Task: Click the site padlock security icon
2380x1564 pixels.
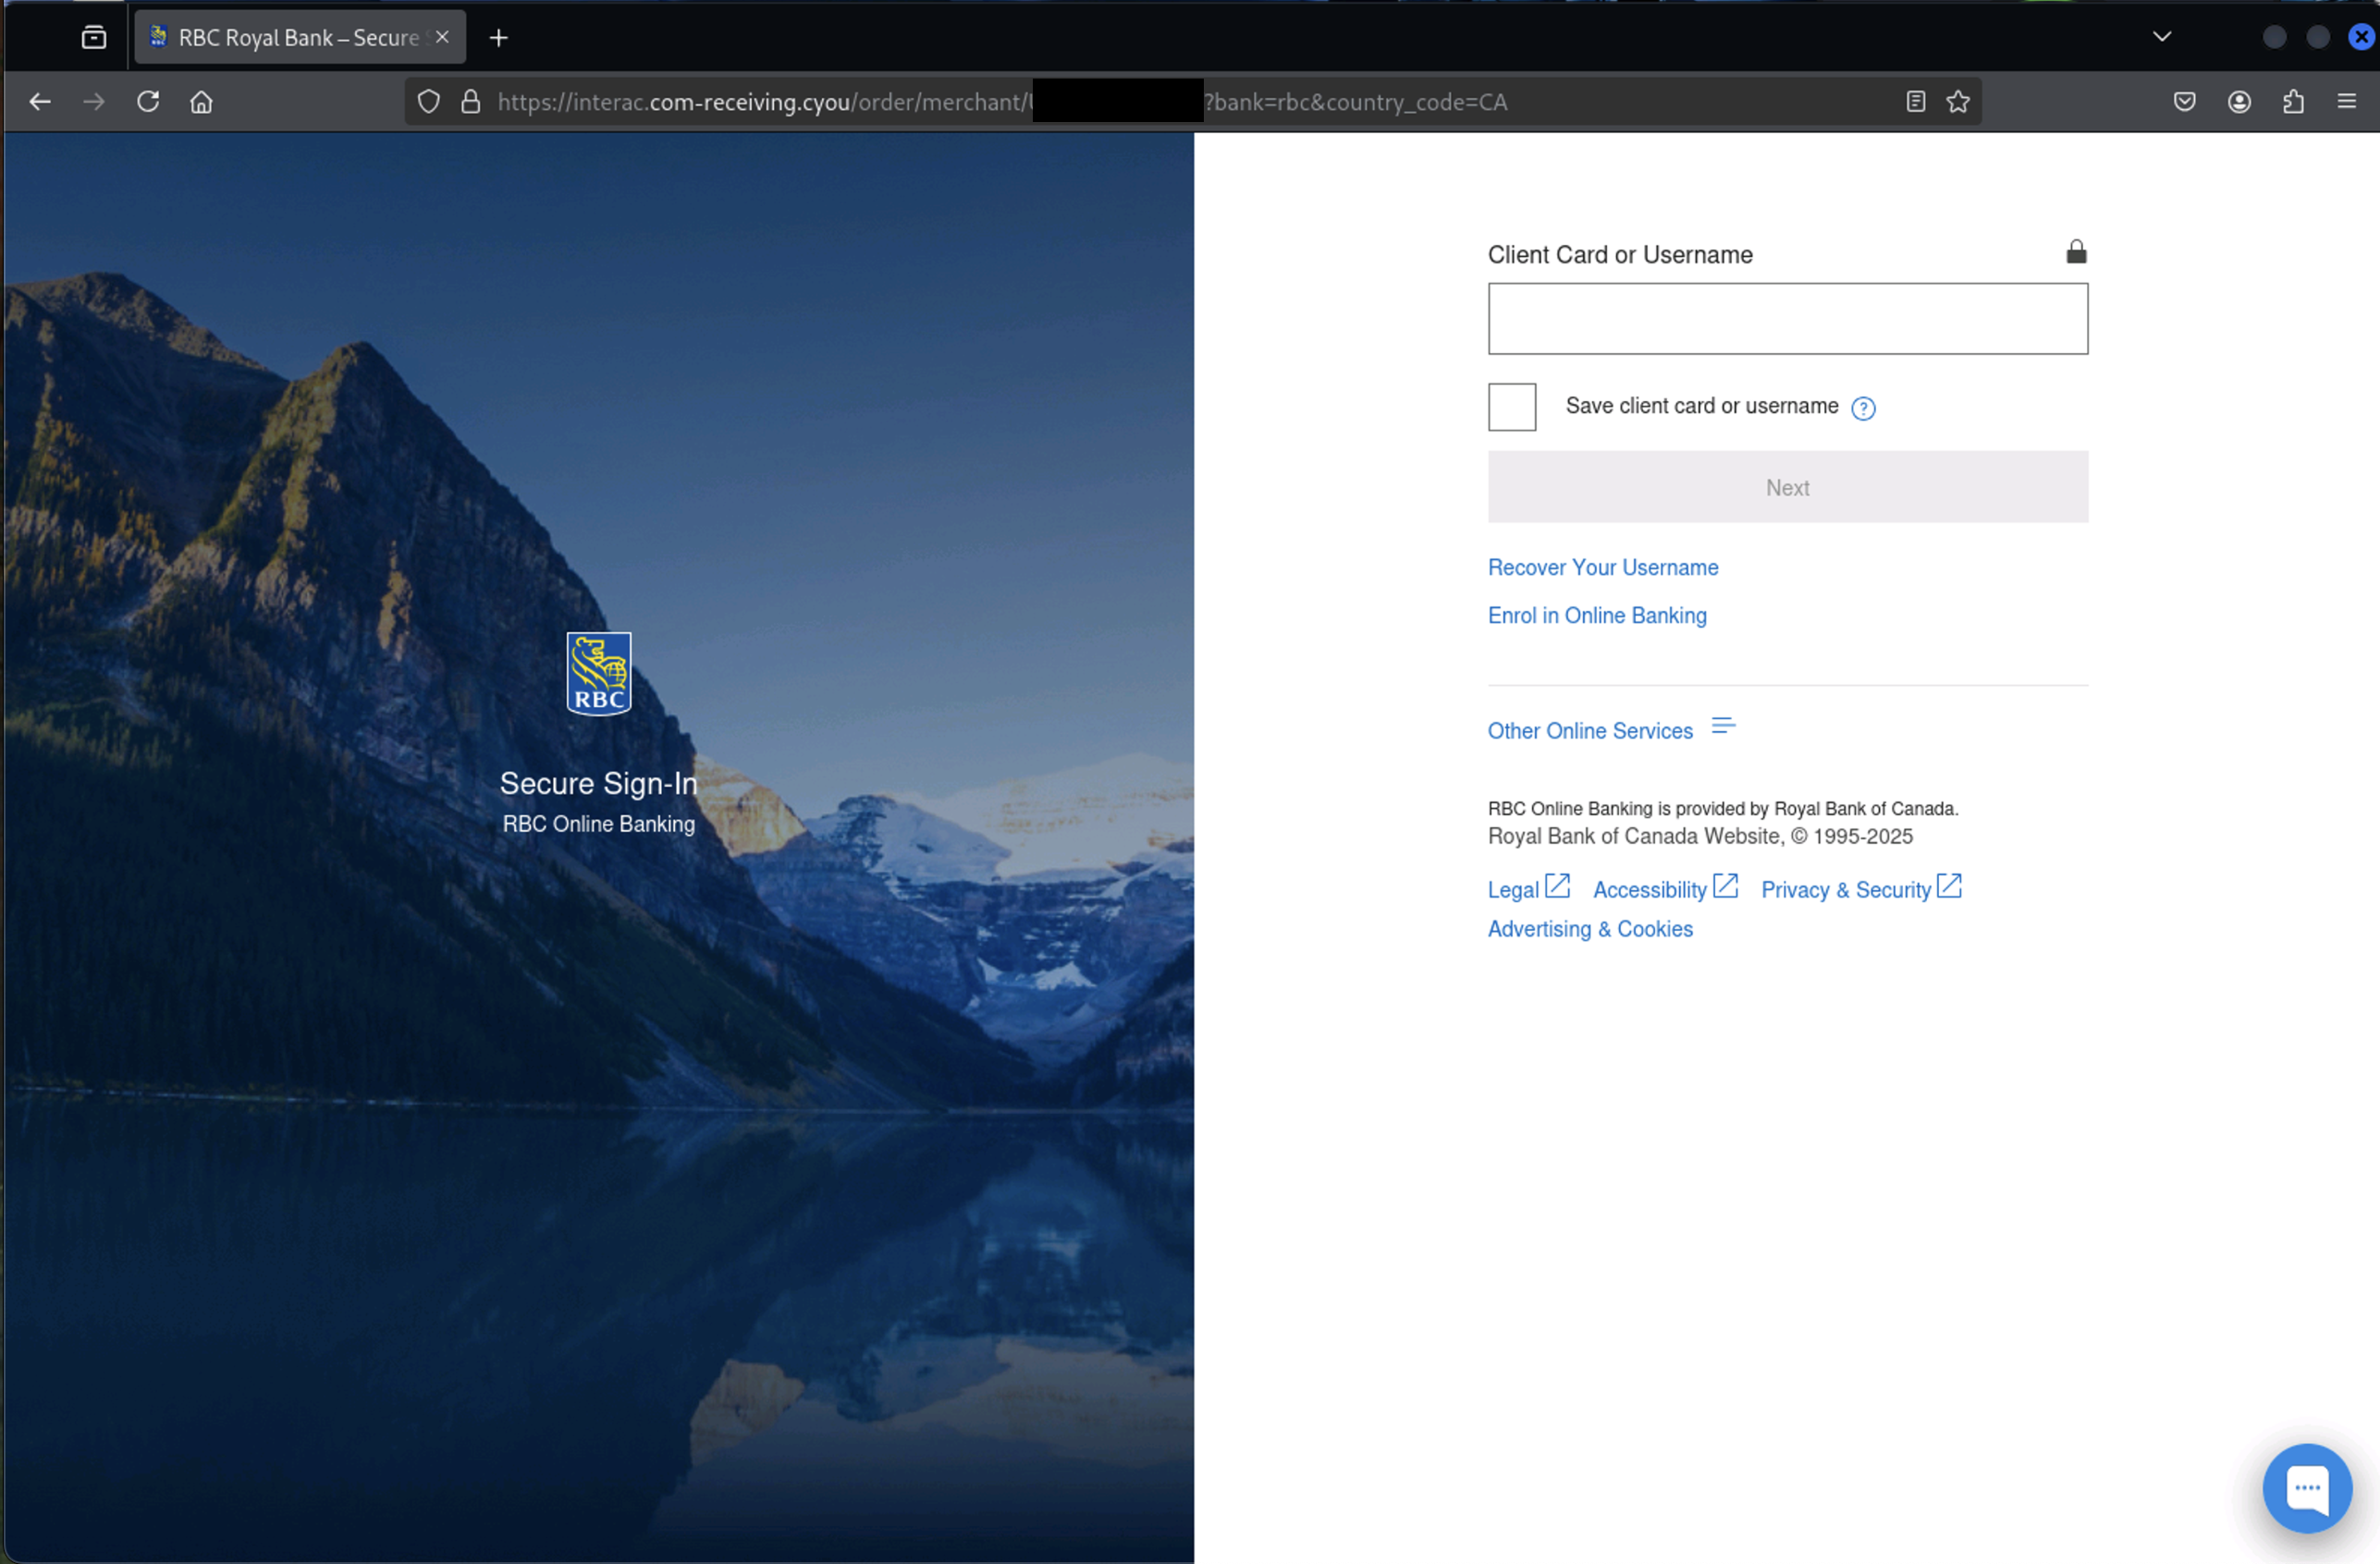Action: pos(471,102)
